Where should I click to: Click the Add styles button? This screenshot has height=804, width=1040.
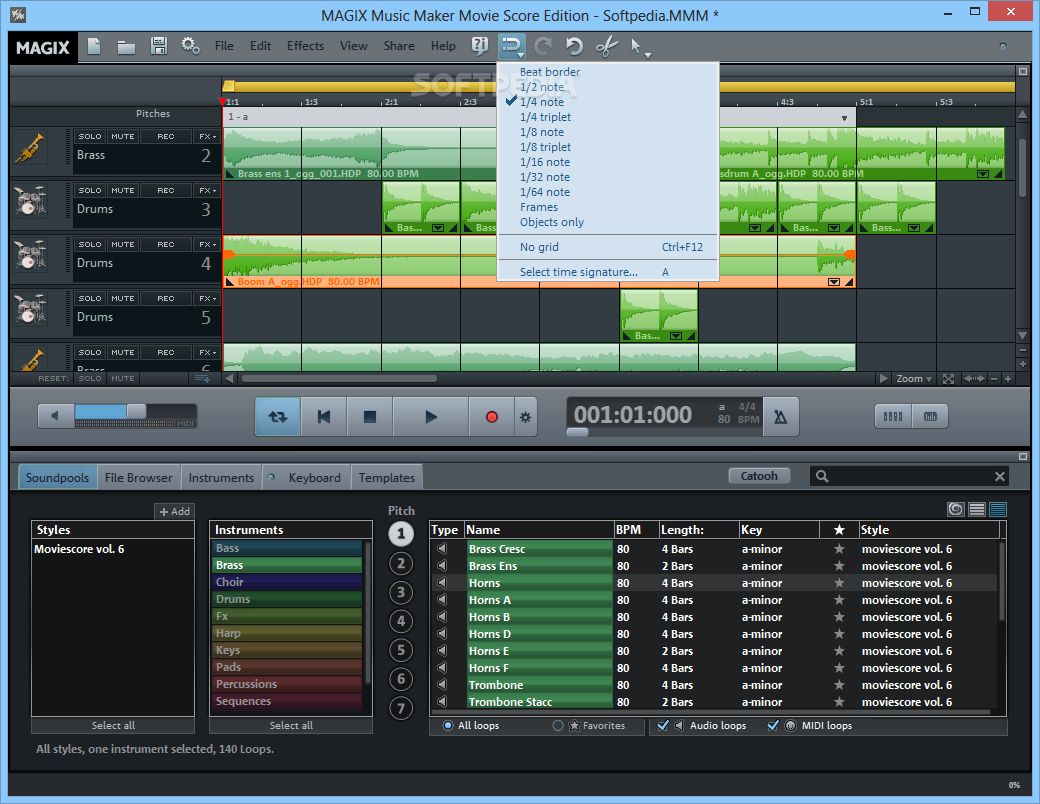tap(174, 511)
